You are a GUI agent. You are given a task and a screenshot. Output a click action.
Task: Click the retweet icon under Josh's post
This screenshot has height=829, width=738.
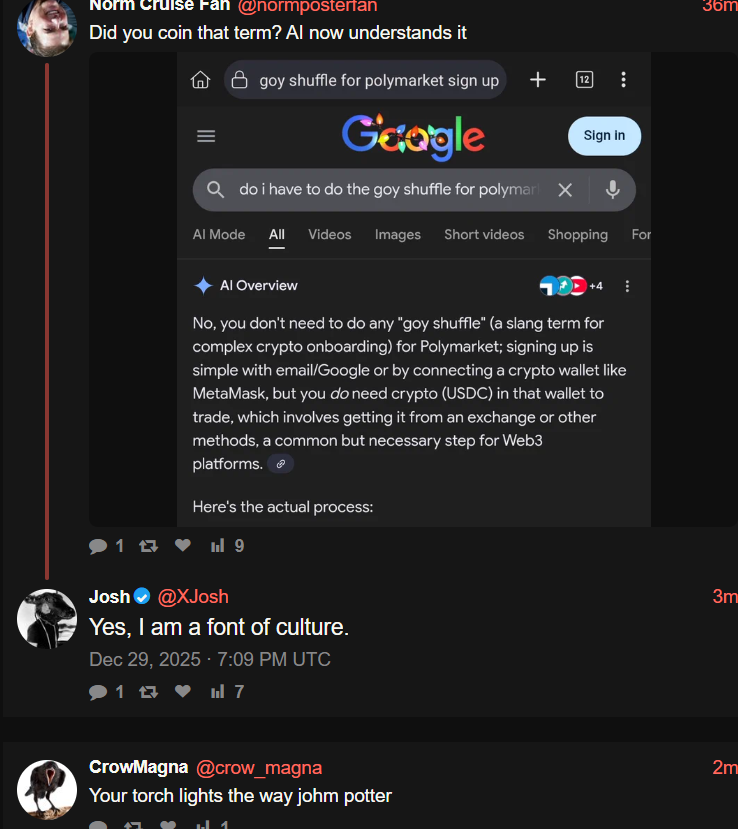click(149, 691)
